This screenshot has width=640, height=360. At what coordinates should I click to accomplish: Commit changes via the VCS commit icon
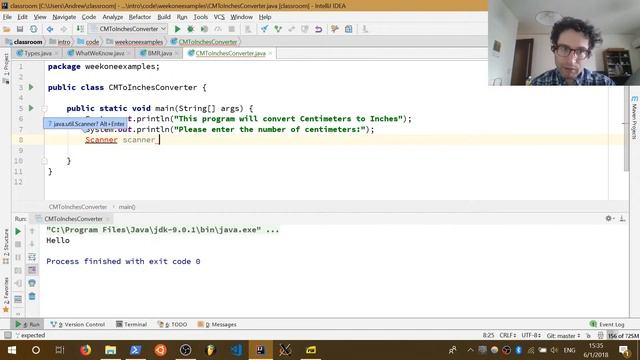[278, 29]
